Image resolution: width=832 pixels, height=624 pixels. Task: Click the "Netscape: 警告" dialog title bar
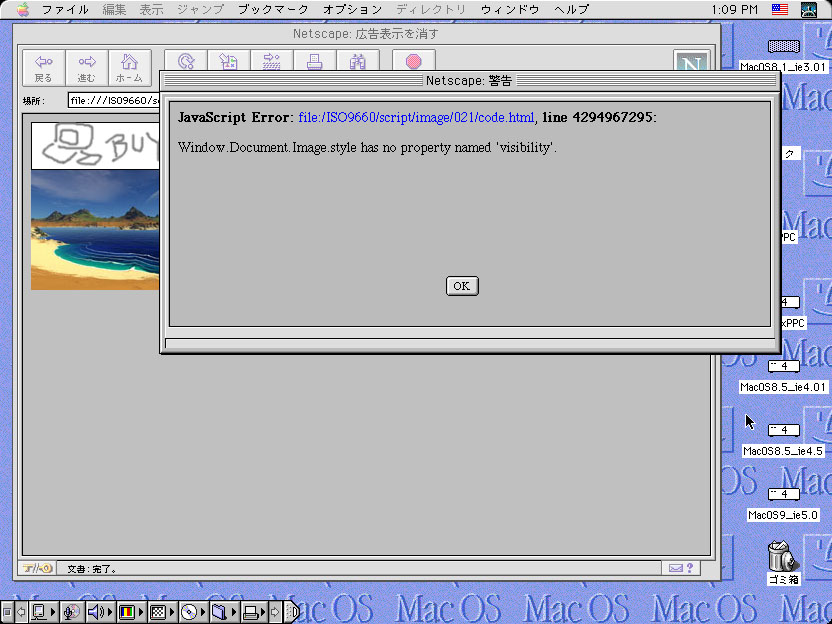click(469, 81)
